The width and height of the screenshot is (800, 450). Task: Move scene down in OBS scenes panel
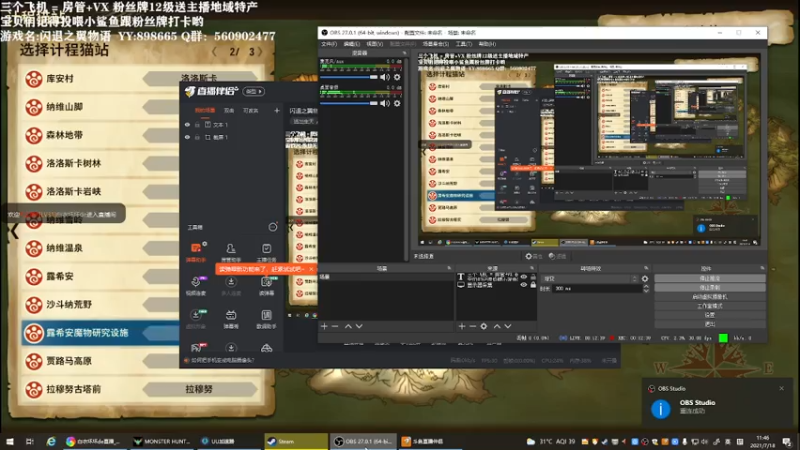click(359, 326)
